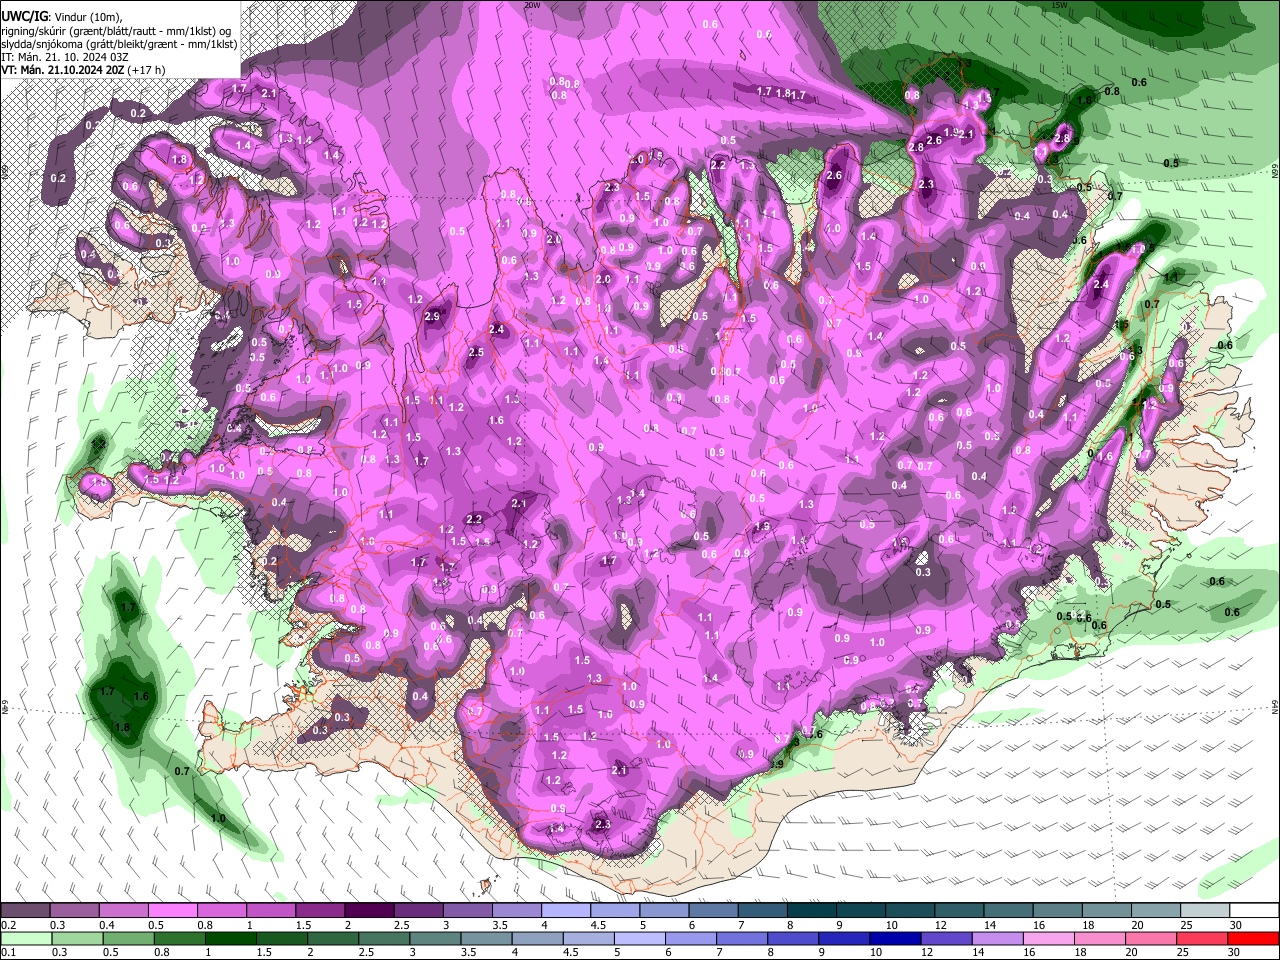Select the dark teal swatch labeled 8

pos(810,911)
